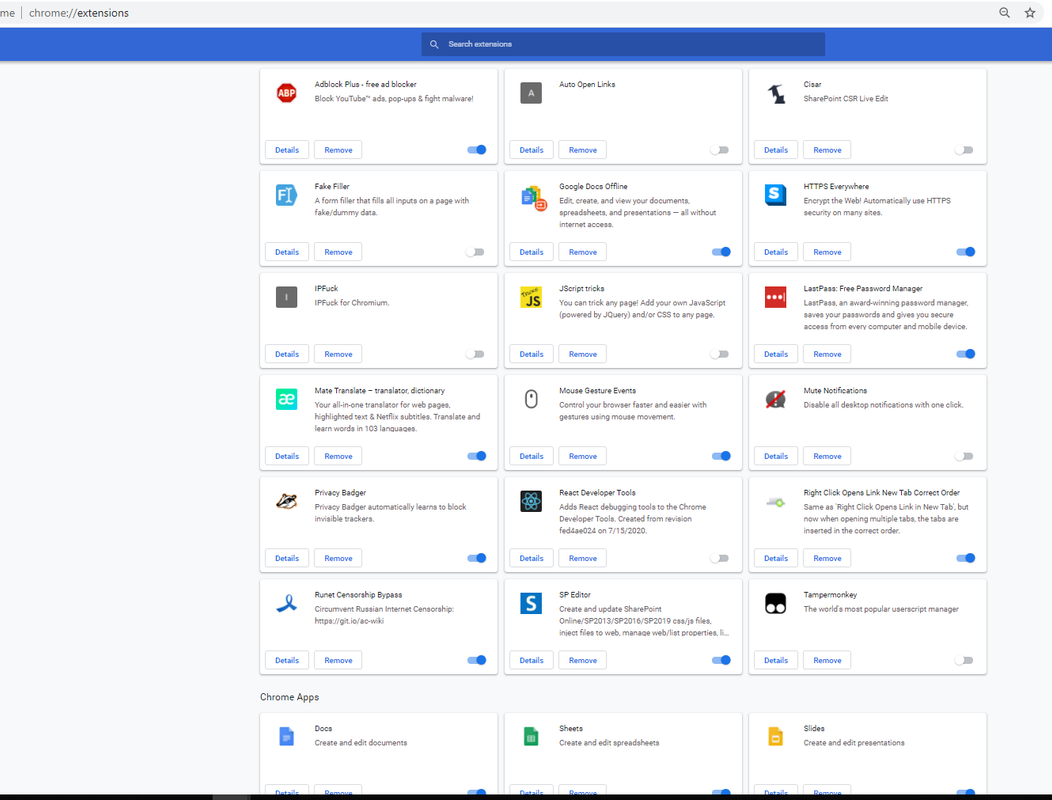Click the JScript tricks JS icon
The height and width of the screenshot is (800, 1052).
click(x=531, y=297)
